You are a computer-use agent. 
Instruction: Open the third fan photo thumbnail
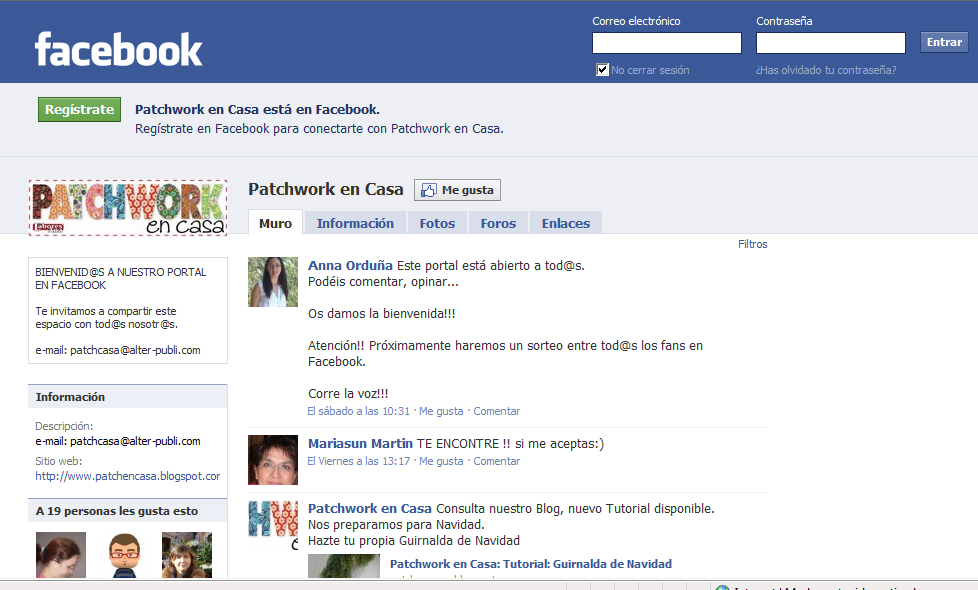tap(187, 554)
